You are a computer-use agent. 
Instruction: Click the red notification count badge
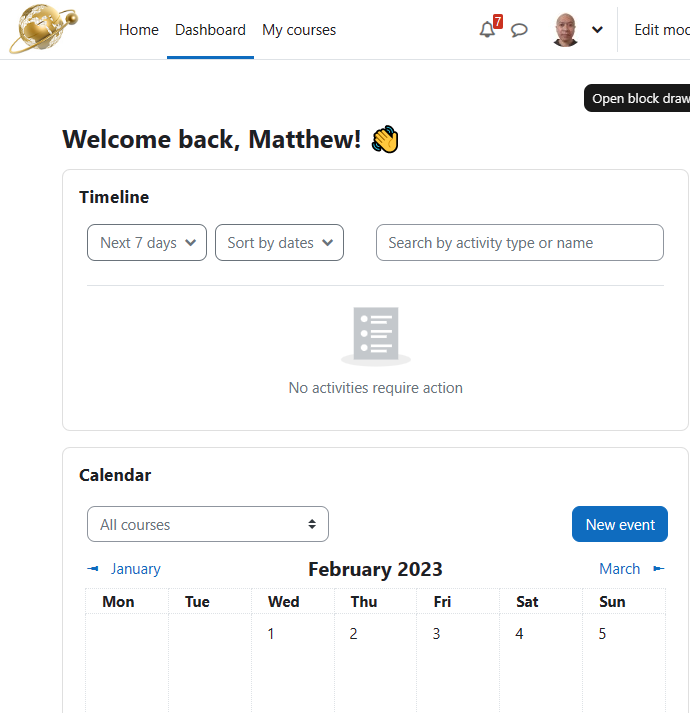coord(498,21)
